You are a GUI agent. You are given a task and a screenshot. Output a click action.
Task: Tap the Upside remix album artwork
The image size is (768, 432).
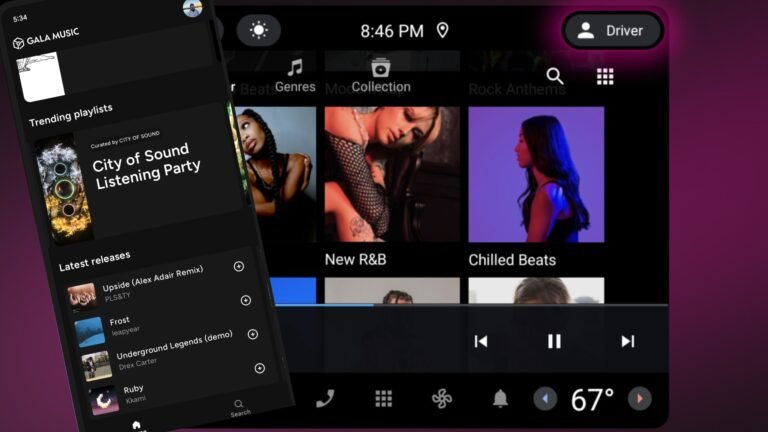pos(82,297)
